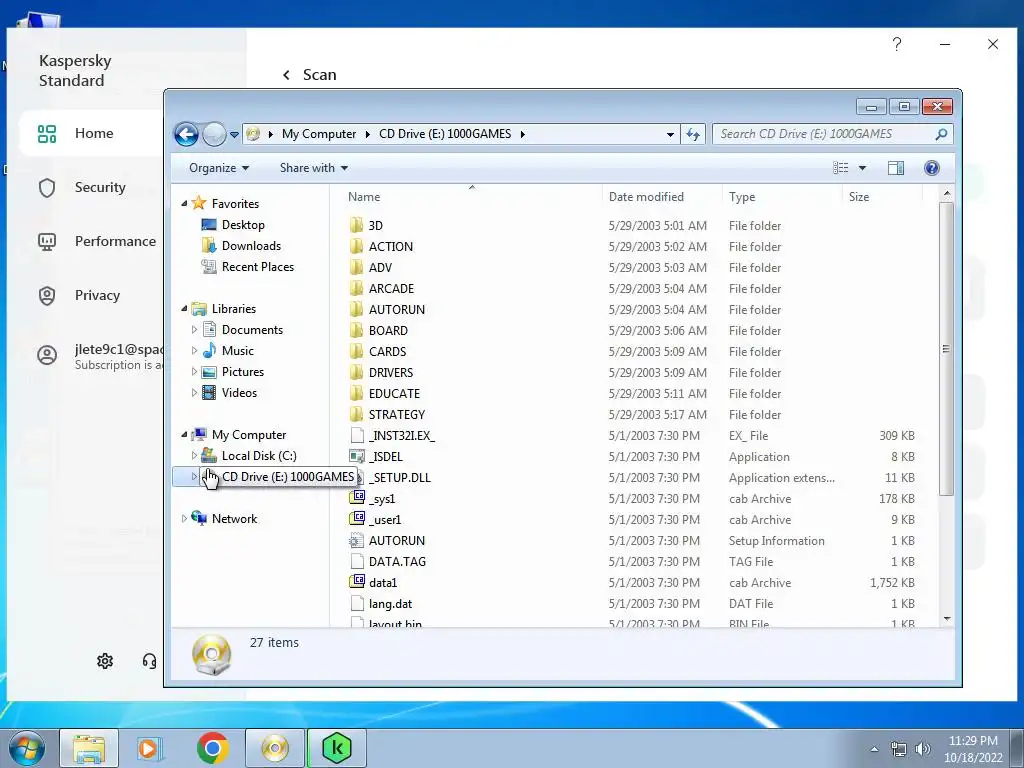Screen dimensions: 1024x768
Task: Select the DATA.TAG file
Action: [x=397, y=562]
